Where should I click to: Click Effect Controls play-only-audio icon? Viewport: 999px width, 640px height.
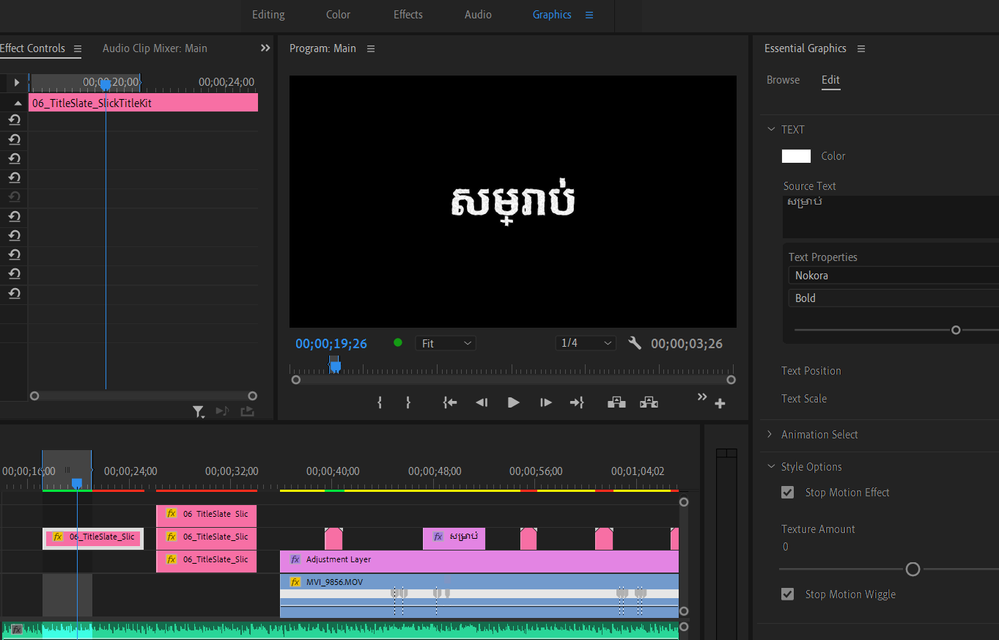[x=222, y=411]
